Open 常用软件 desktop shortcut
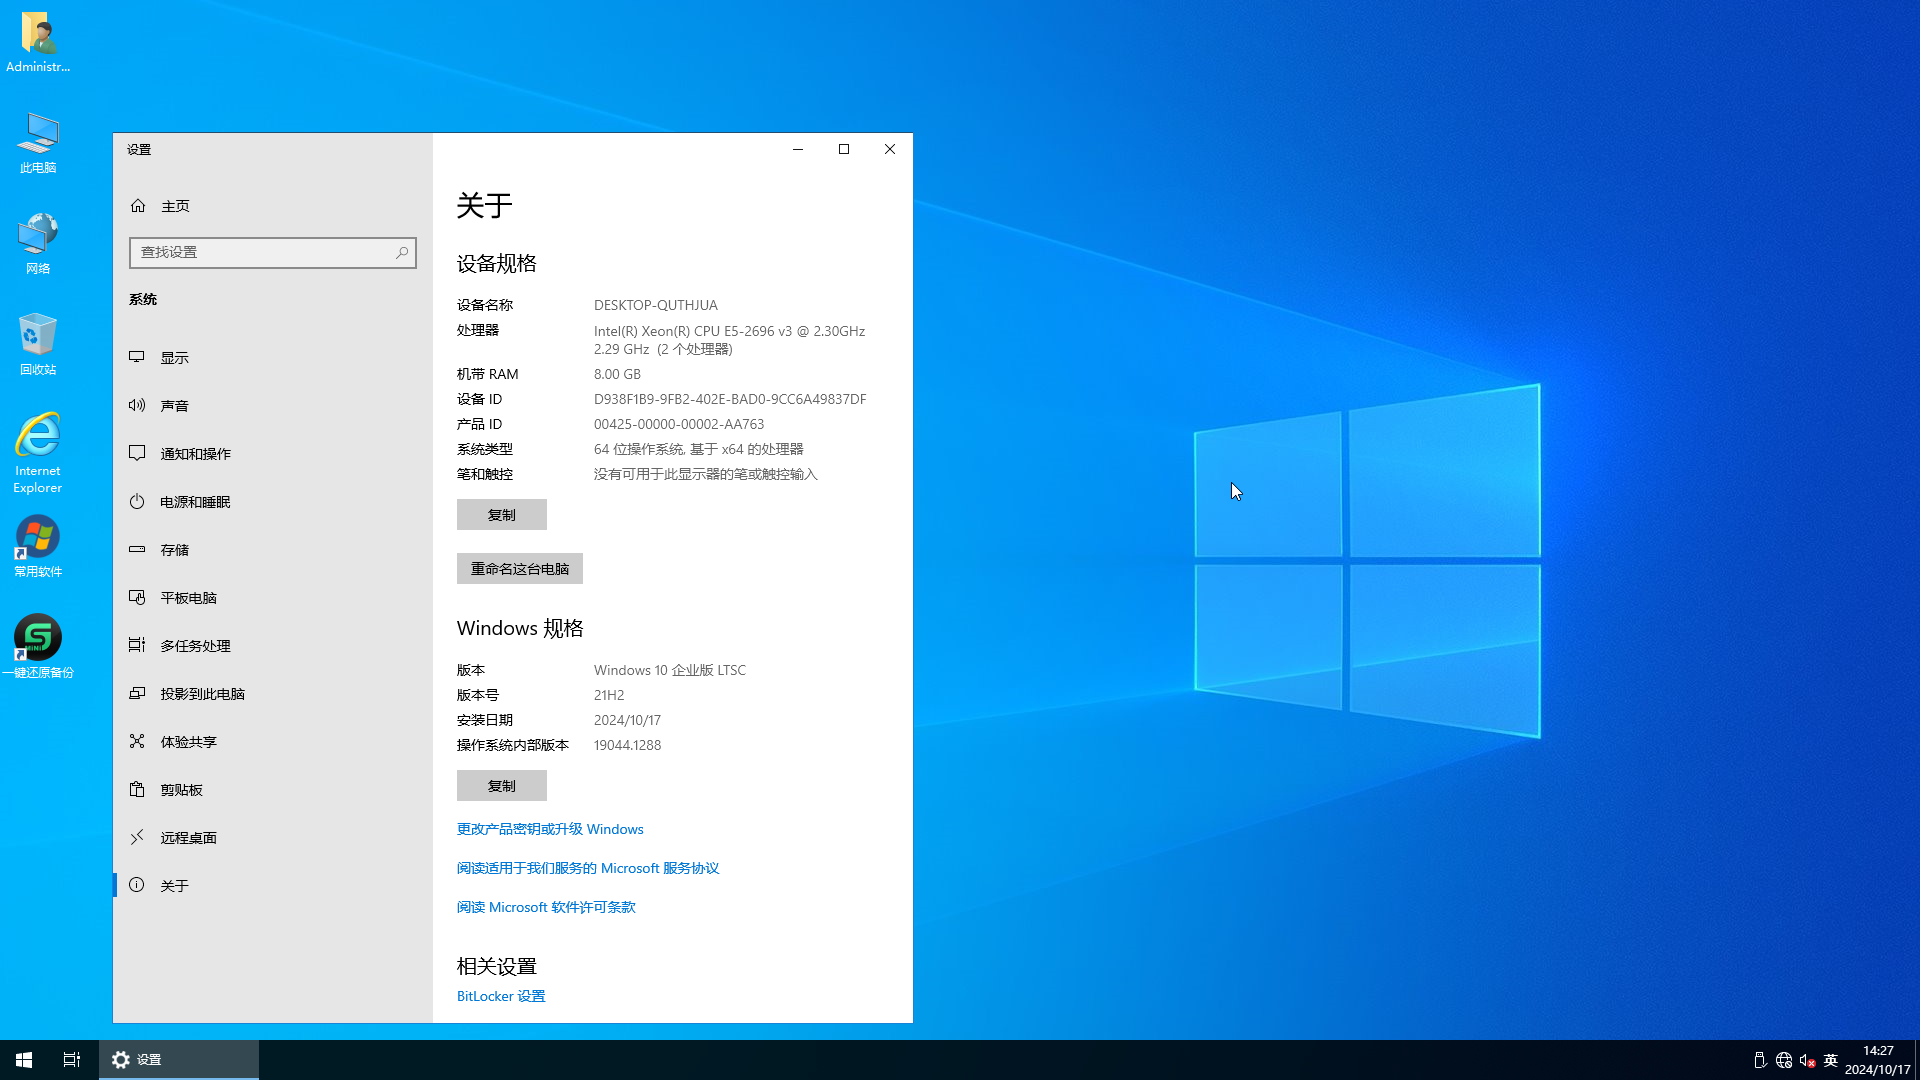Viewport: 1920px width, 1080px height. (x=38, y=547)
